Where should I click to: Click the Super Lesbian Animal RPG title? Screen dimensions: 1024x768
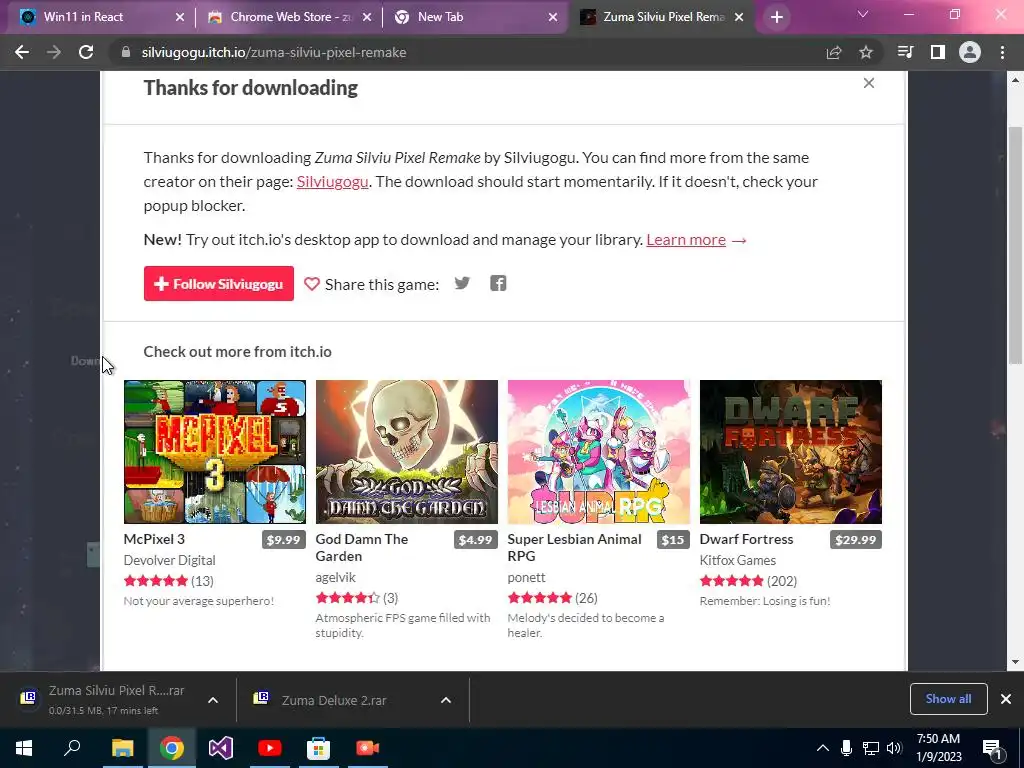(575, 547)
